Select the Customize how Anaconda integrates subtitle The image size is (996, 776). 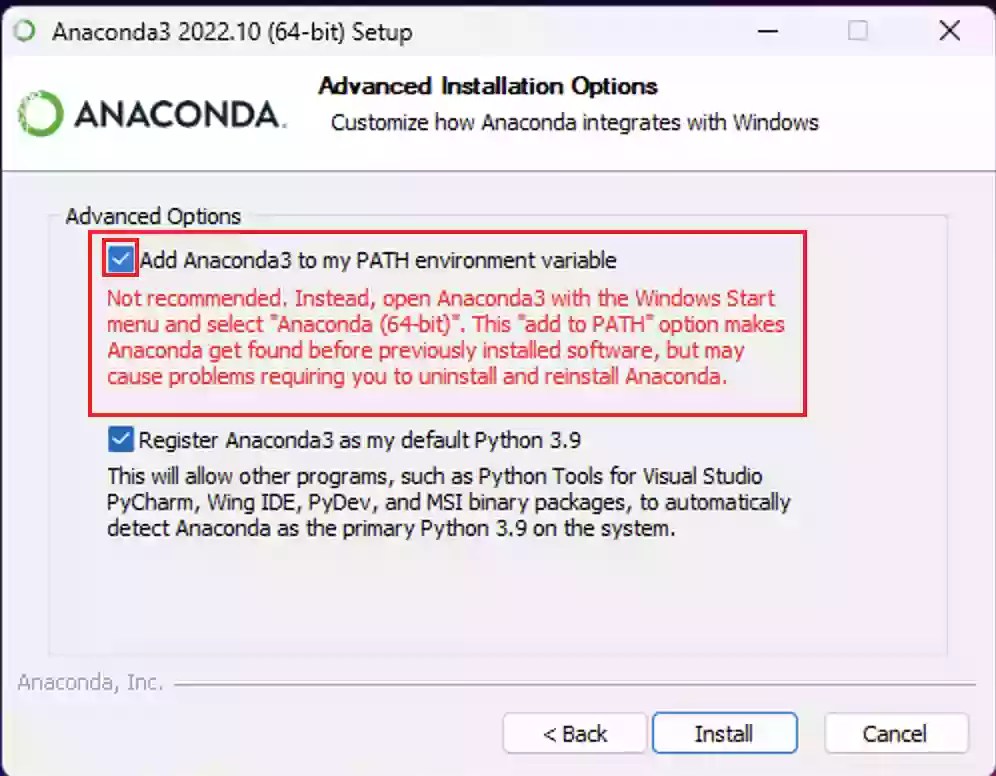point(573,122)
